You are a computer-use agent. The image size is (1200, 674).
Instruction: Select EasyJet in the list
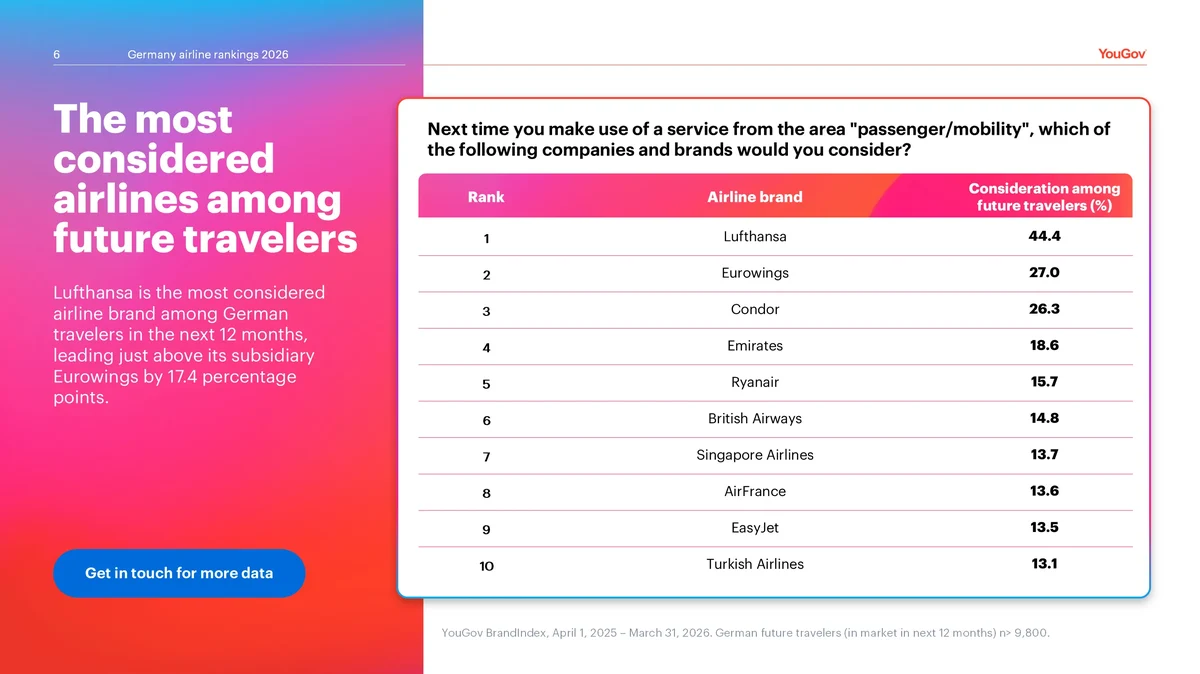click(x=755, y=528)
